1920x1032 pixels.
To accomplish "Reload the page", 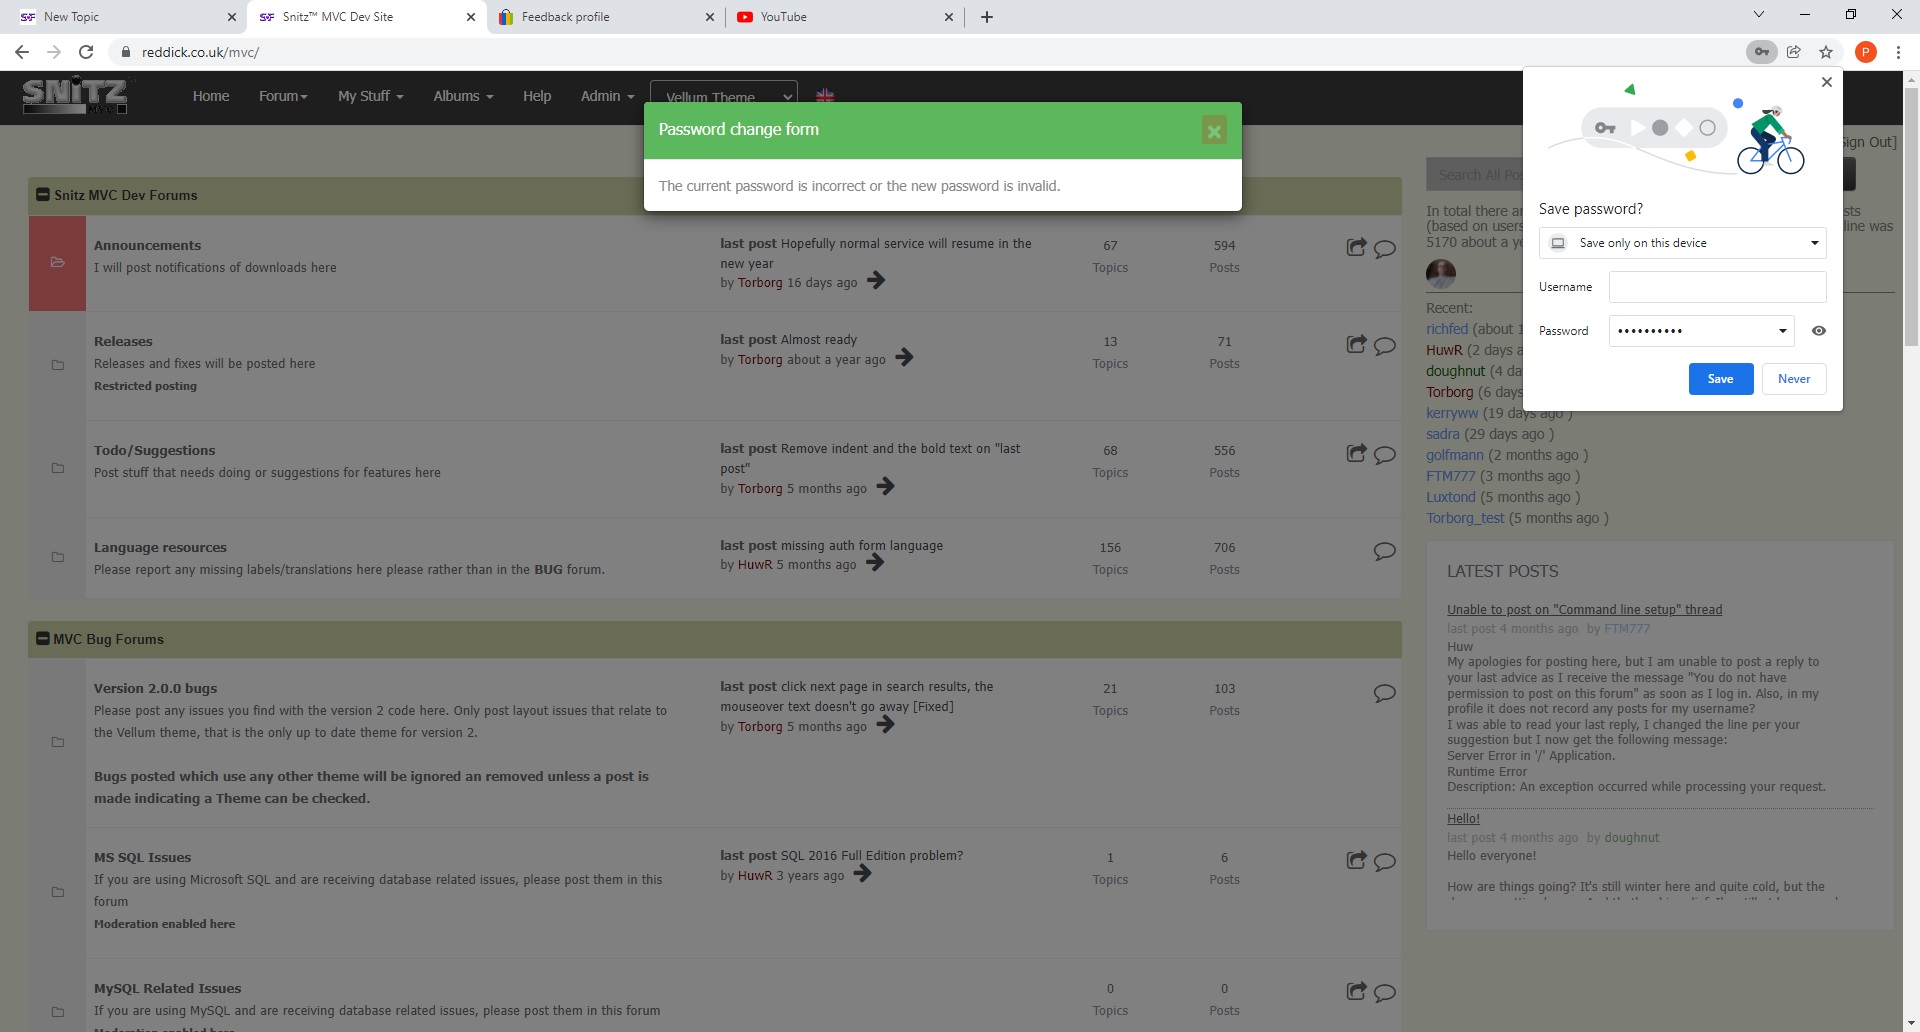I will [x=86, y=52].
